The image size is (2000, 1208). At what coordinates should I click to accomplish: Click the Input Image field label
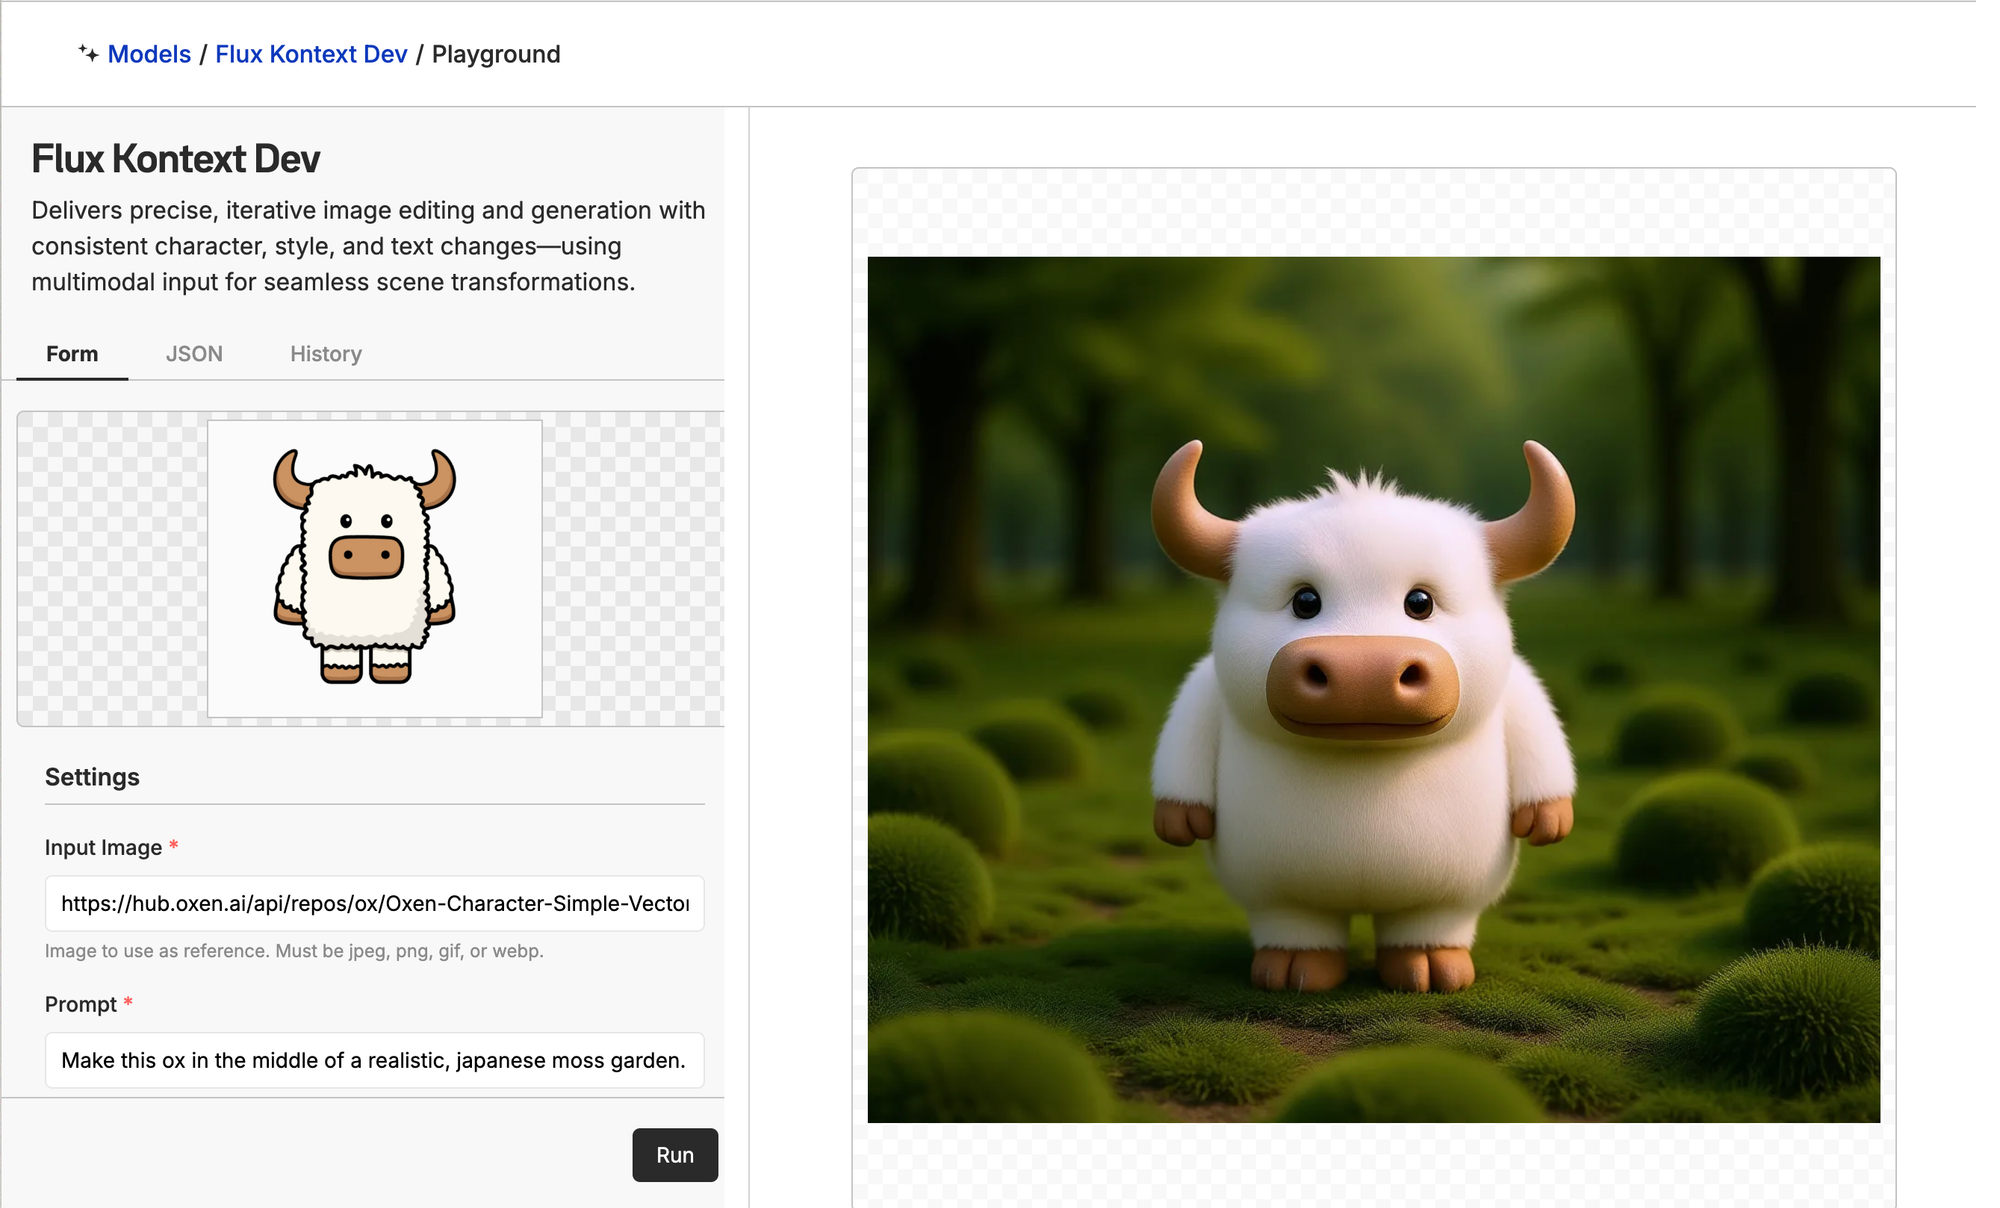coord(103,848)
